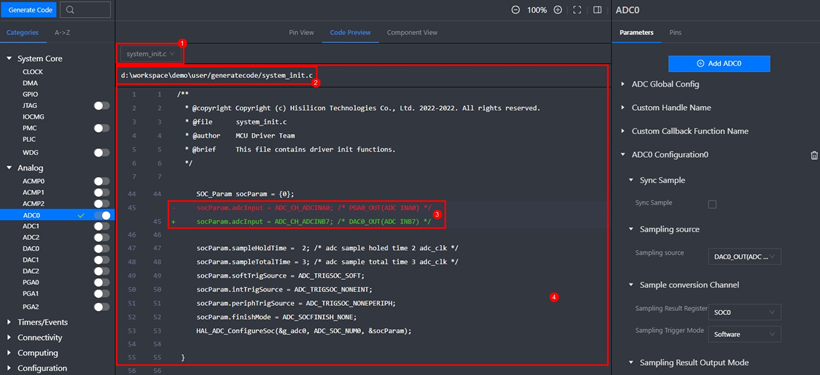The width and height of the screenshot is (820, 375).
Task: Expand ADC Global Config section
Action: pos(665,84)
